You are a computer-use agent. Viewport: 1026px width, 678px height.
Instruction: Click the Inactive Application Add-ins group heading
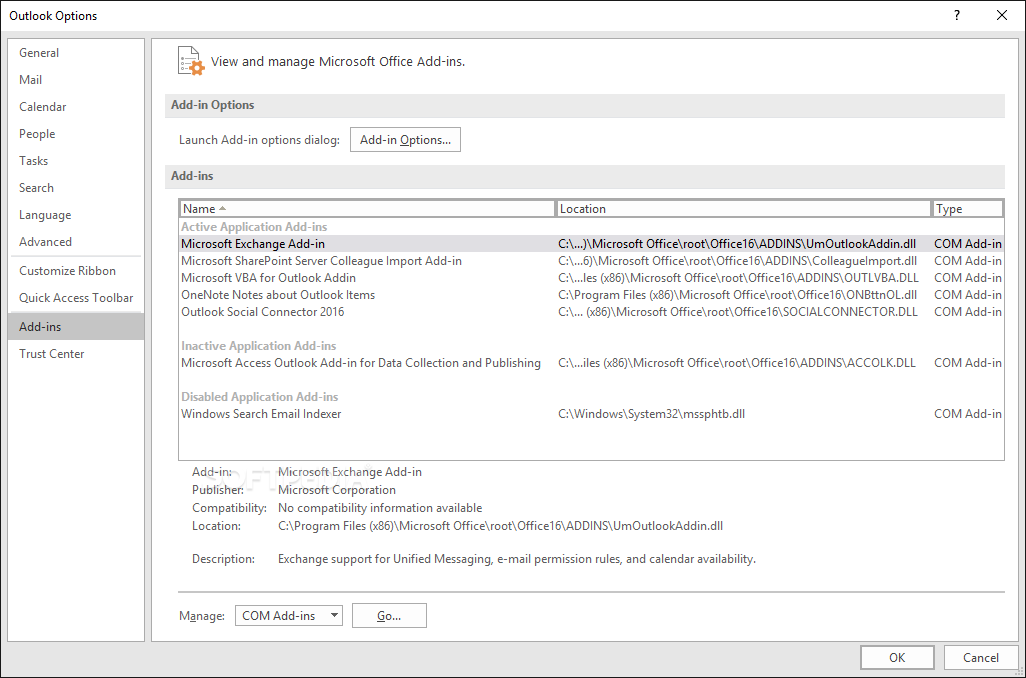coord(258,346)
